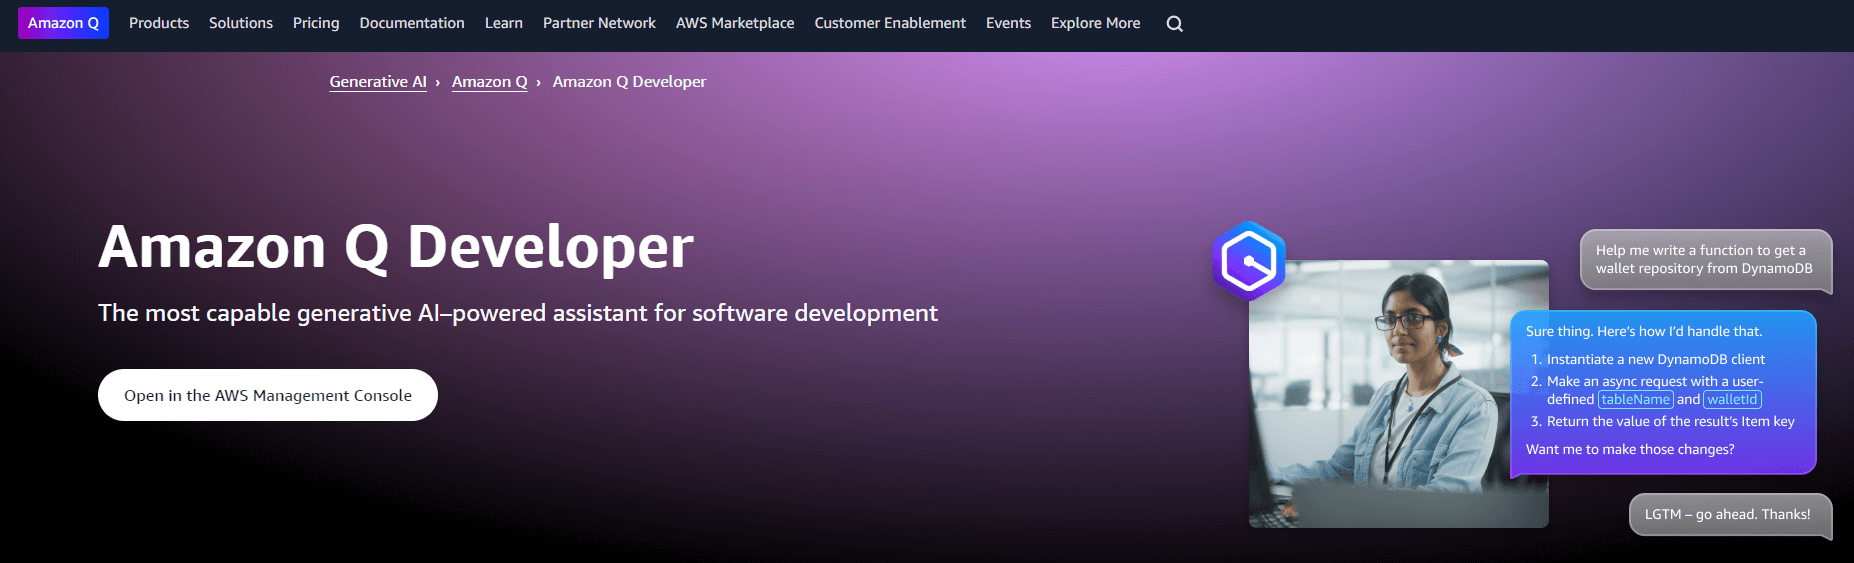Go to the Pricing page

tap(316, 23)
